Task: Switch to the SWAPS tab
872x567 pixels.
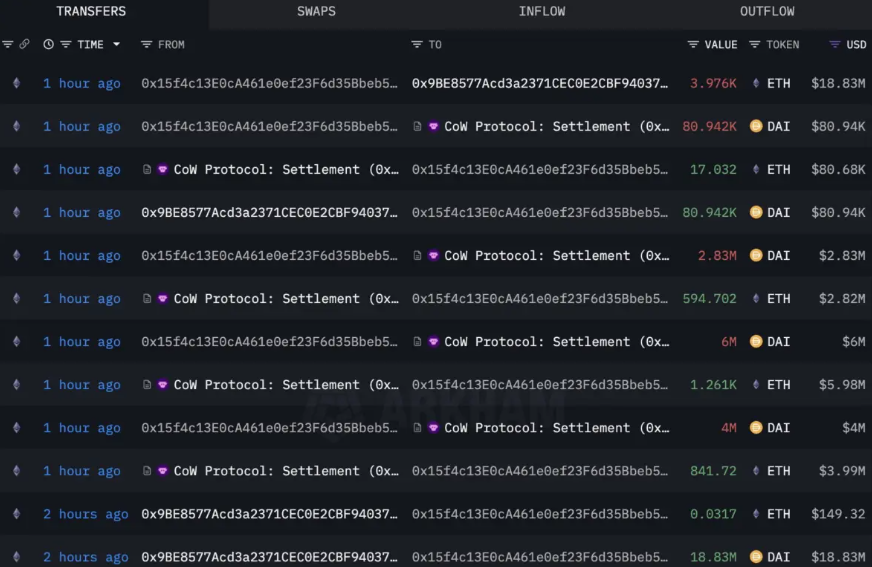Action: tap(316, 12)
